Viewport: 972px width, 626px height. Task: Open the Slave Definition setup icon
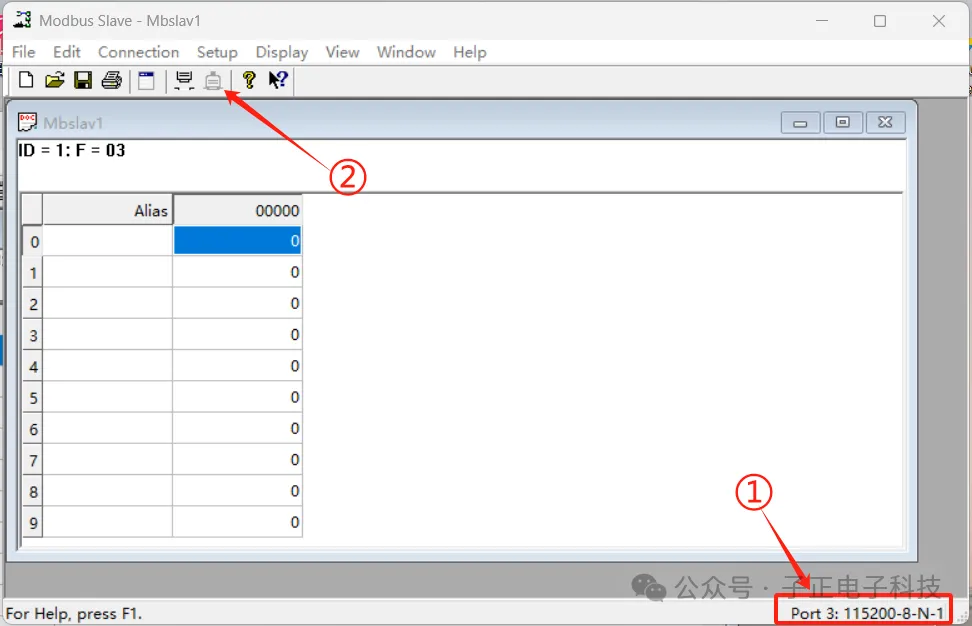145,80
